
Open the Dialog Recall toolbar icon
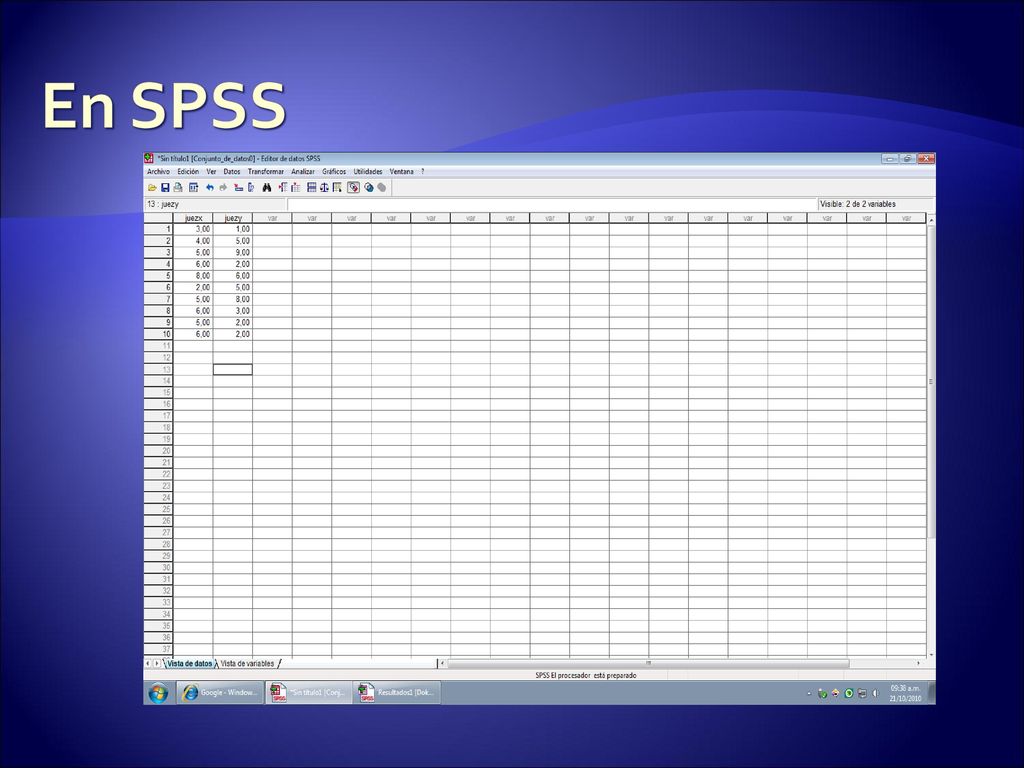(193, 187)
